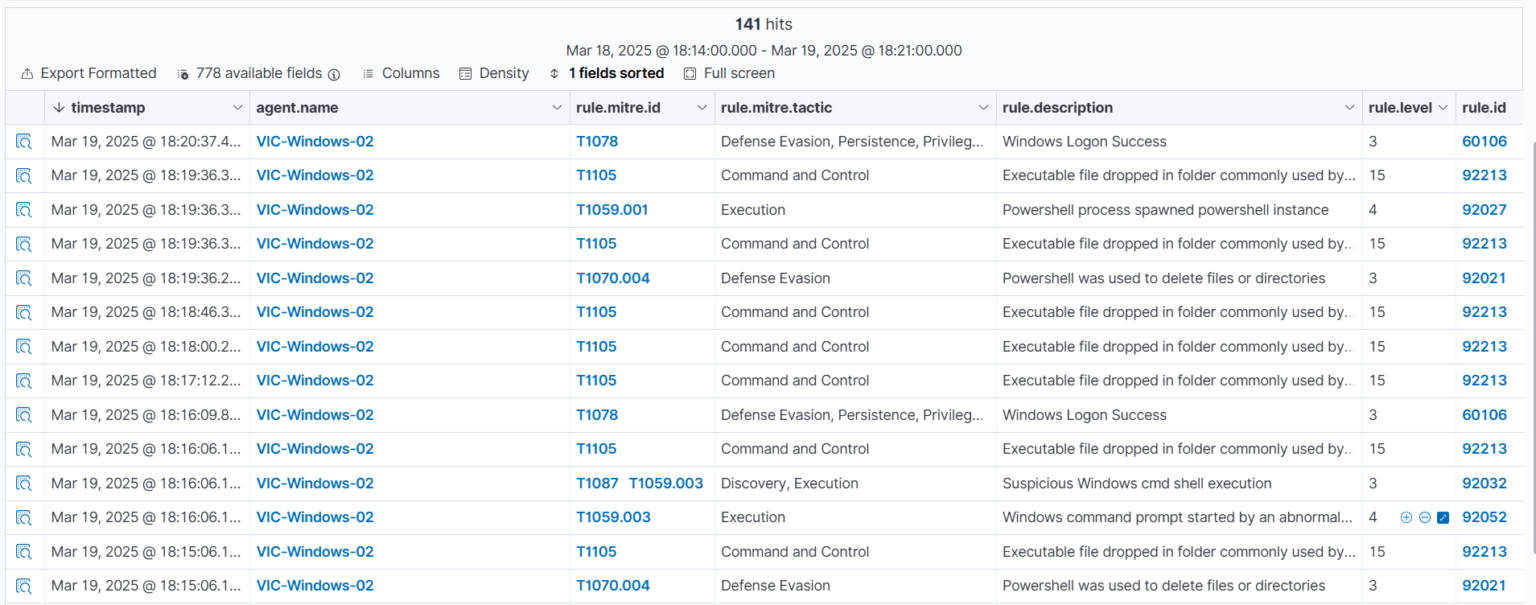Open rule ID 60106 link
Viewport: 1536px width, 605px height.
pos(1484,141)
